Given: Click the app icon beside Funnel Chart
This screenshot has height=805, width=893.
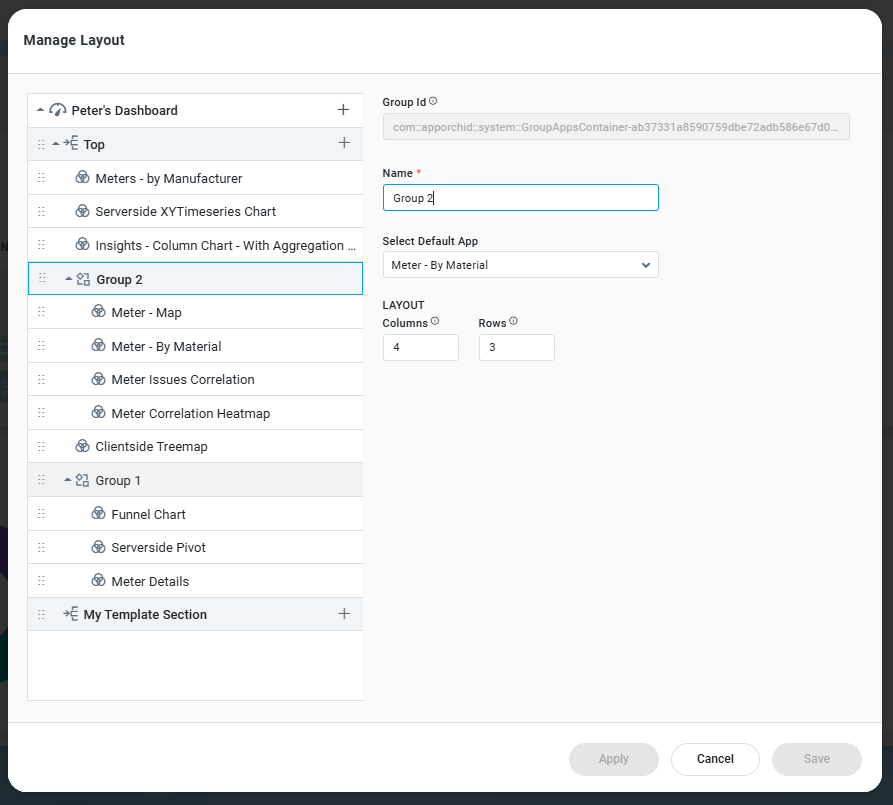Looking at the screenshot, I should point(98,514).
